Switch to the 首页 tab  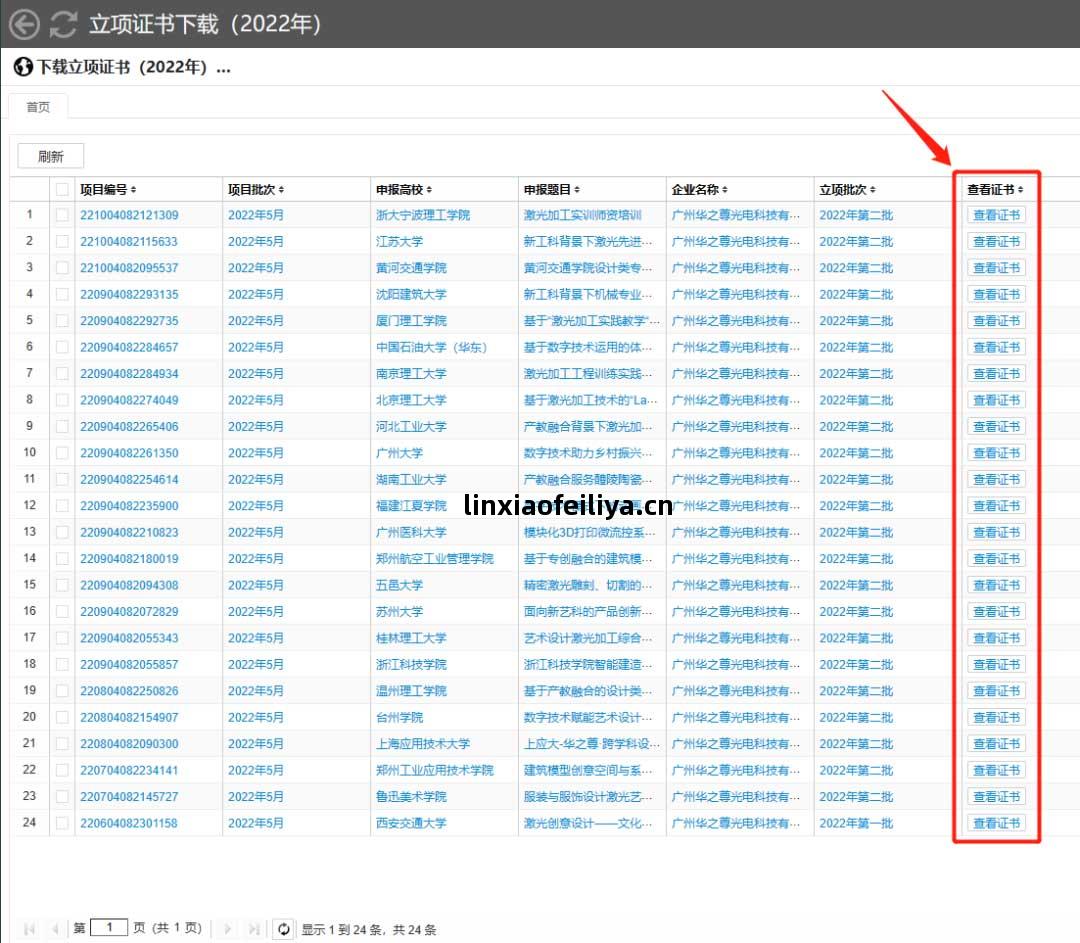(x=38, y=107)
